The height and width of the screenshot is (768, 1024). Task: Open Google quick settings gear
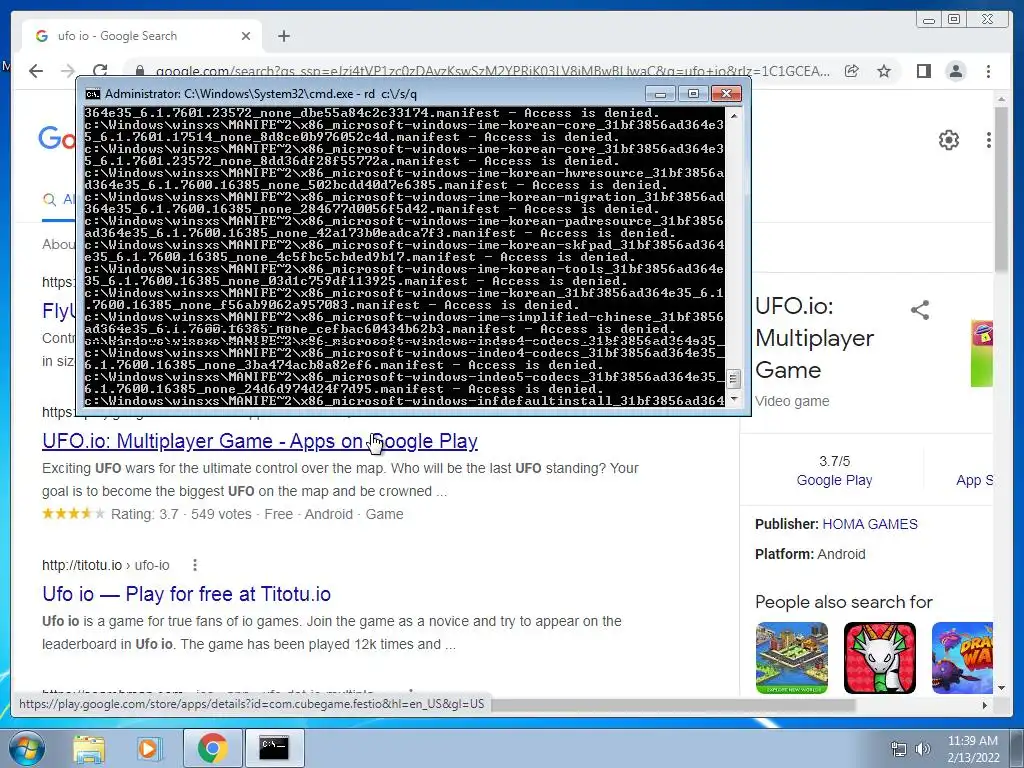click(949, 140)
